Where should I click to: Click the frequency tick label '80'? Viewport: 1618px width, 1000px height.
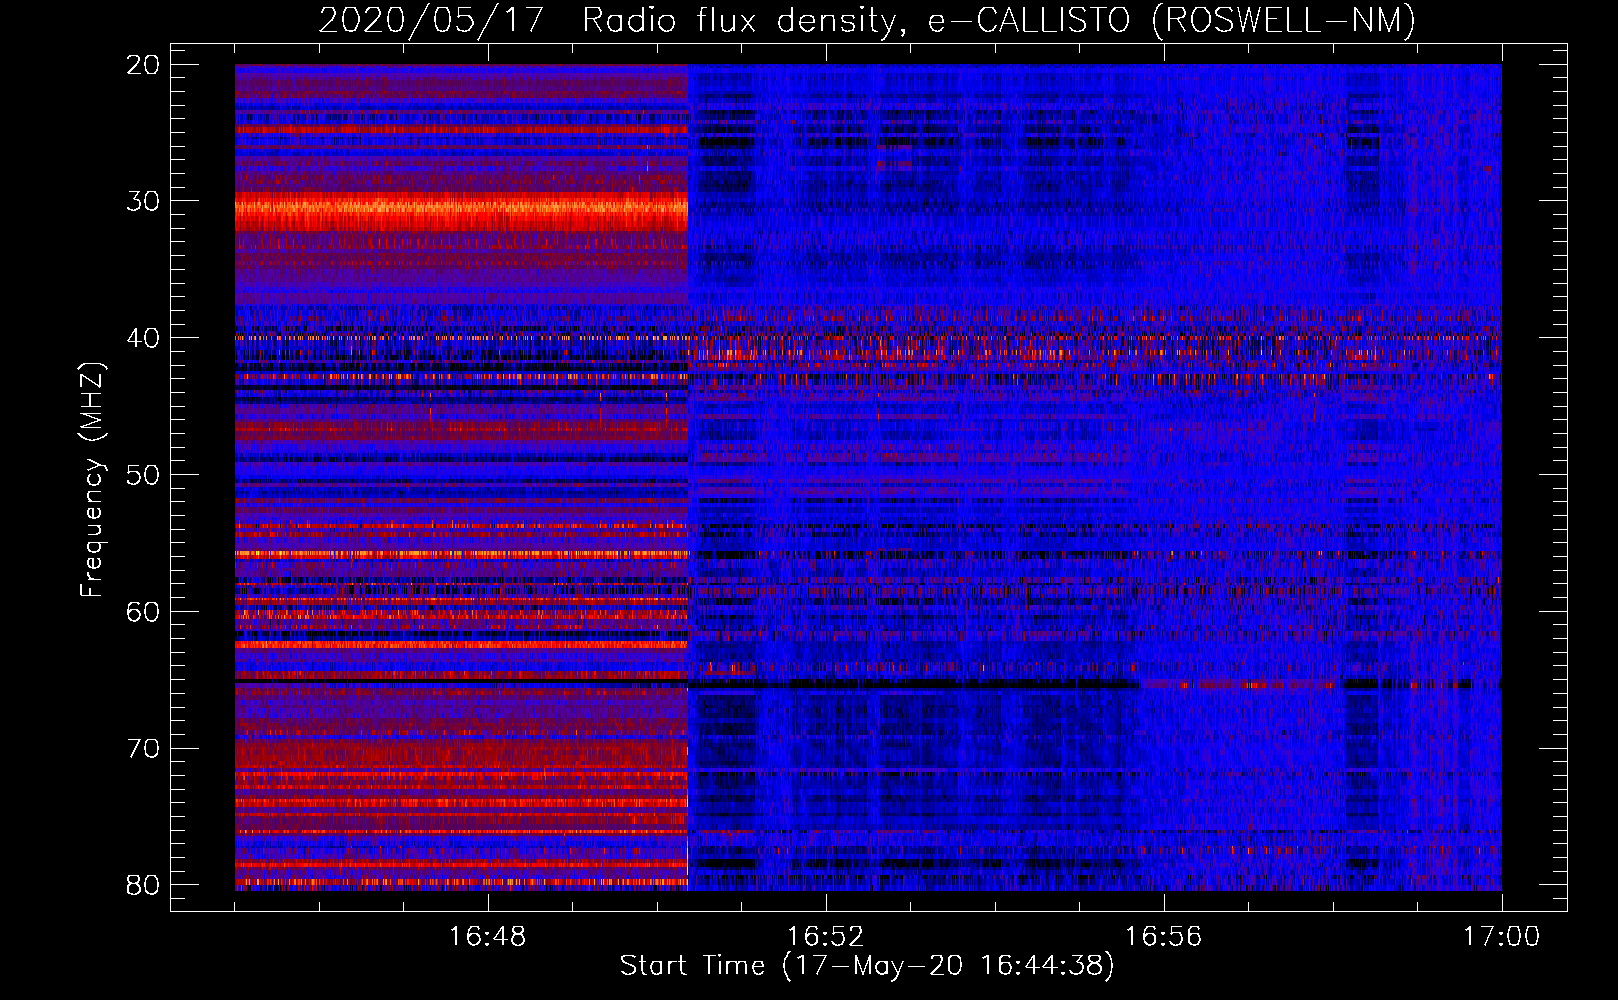pyautogui.click(x=144, y=885)
